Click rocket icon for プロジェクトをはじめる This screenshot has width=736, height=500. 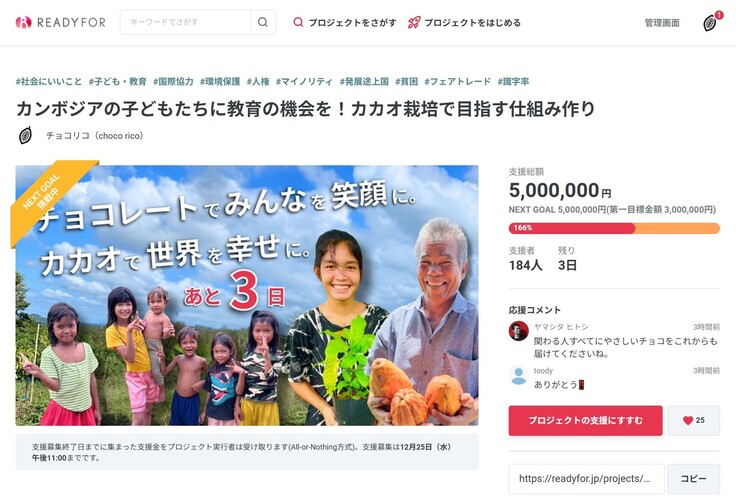click(414, 22)
